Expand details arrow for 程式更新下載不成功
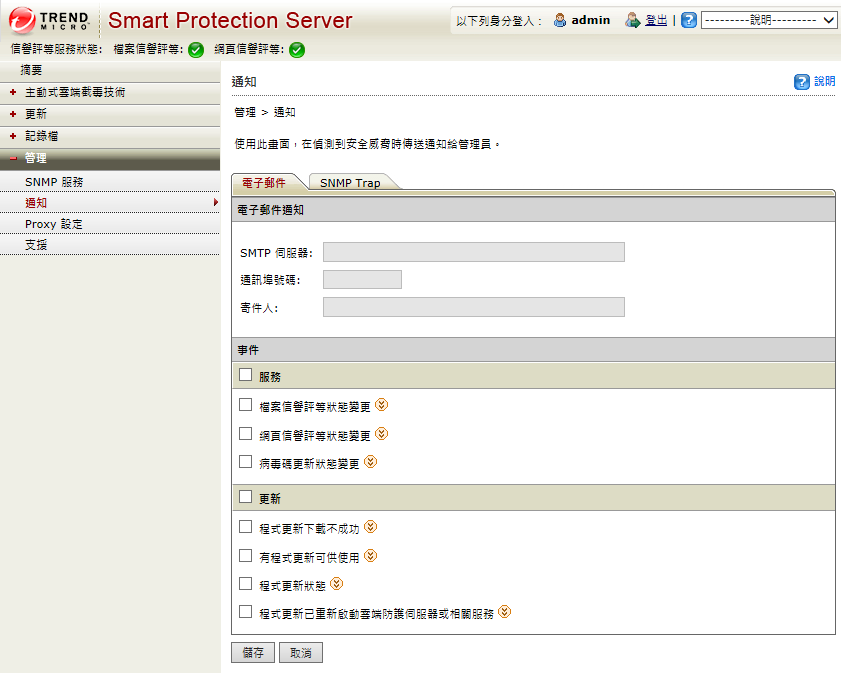 pos(371,527)
